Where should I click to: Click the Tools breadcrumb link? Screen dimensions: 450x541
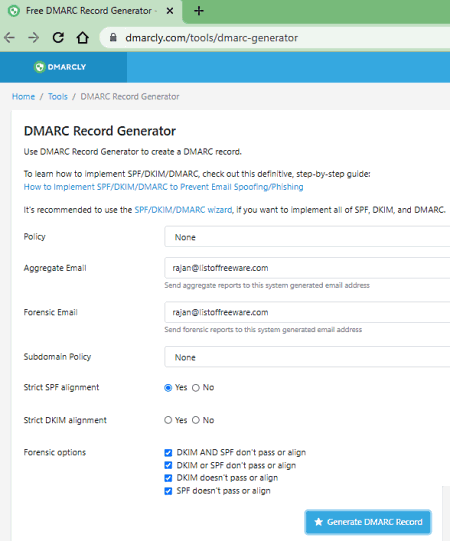(x=58, y=97)
